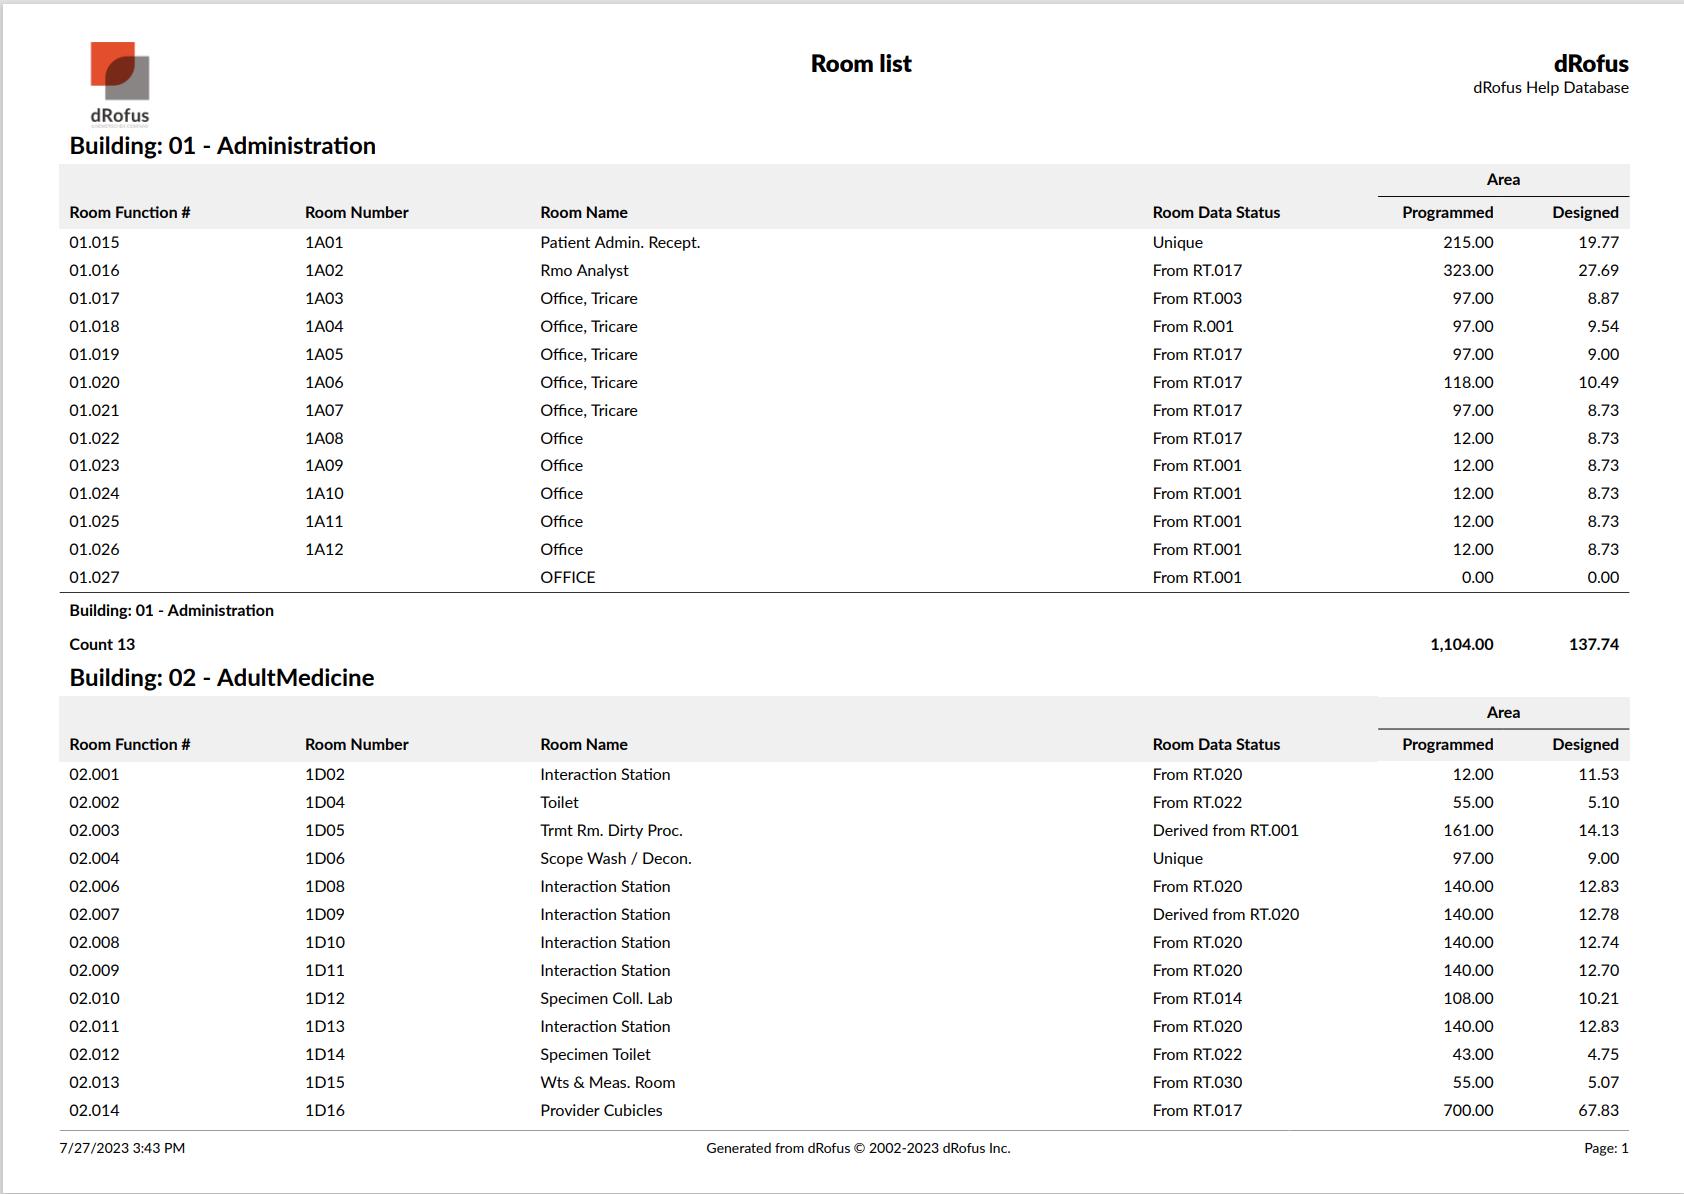This screenshot has width=1684, height=1194.
Task: Select the Provider Cubicles room name
Action: 601,1110
